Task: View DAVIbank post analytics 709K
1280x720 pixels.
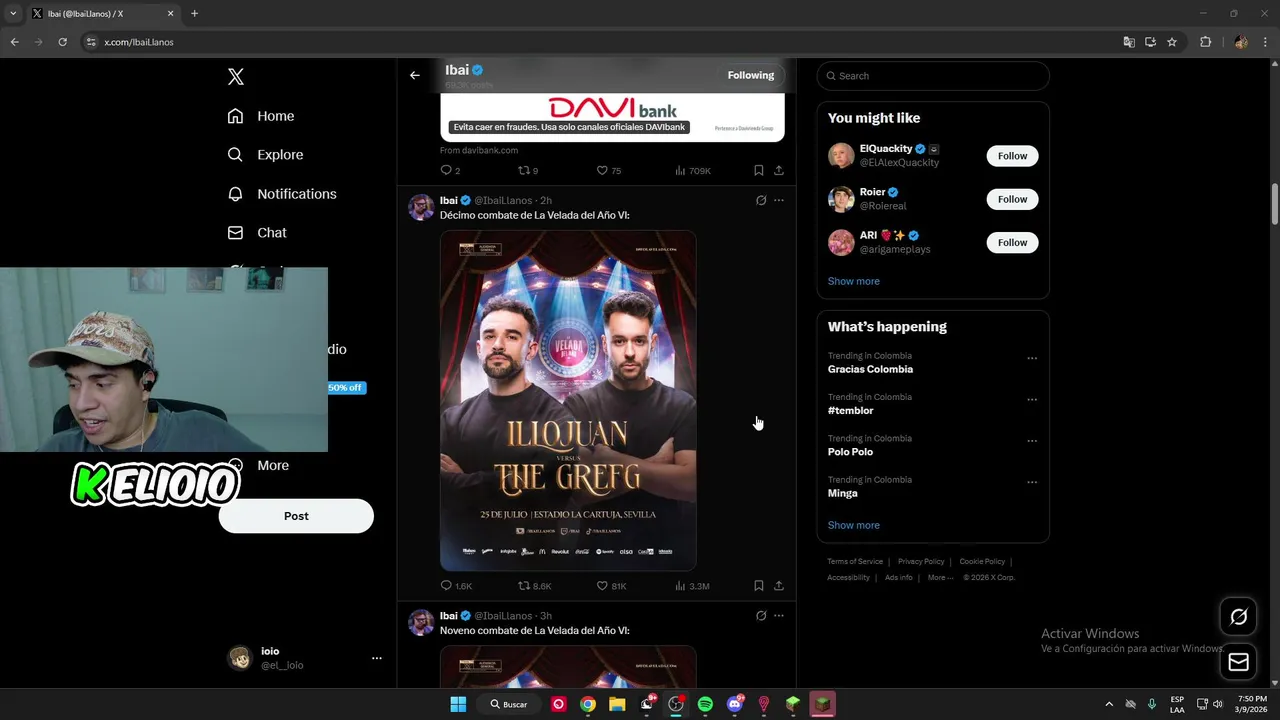Action: pyautogui.click(x=693, y=171)
